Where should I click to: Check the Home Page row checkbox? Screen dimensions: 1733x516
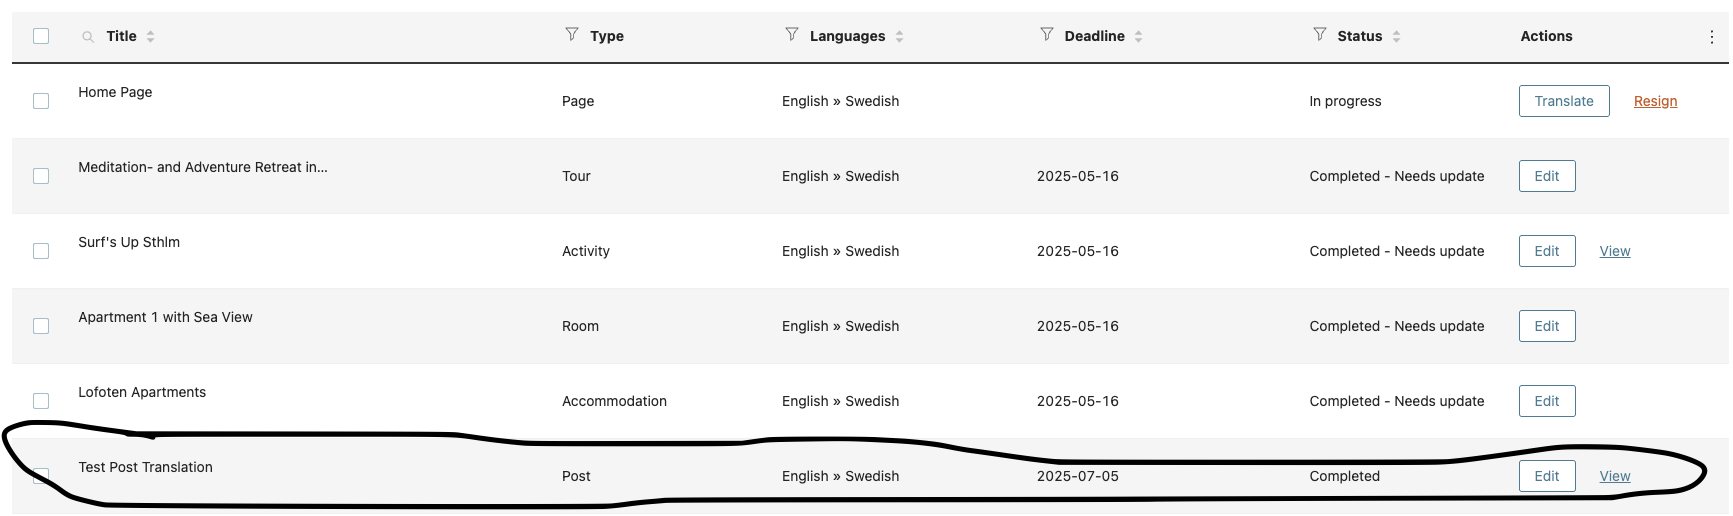pyautogui.click(x=41, y=101)
